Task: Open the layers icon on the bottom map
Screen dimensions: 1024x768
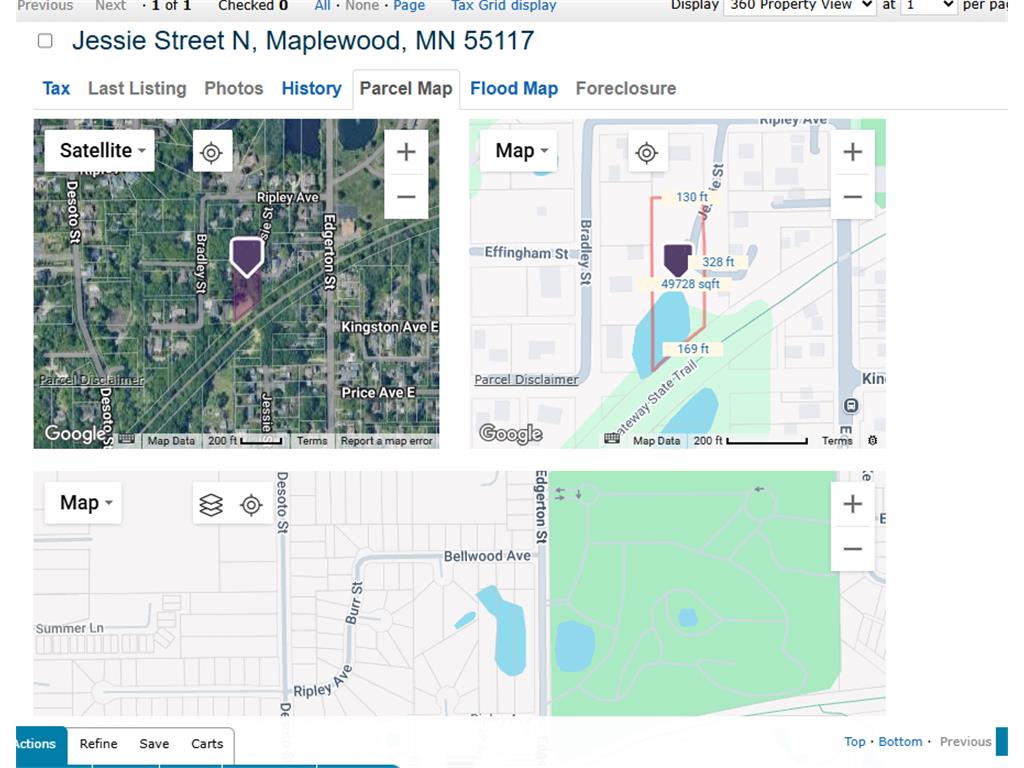Action: coord(211,505)
